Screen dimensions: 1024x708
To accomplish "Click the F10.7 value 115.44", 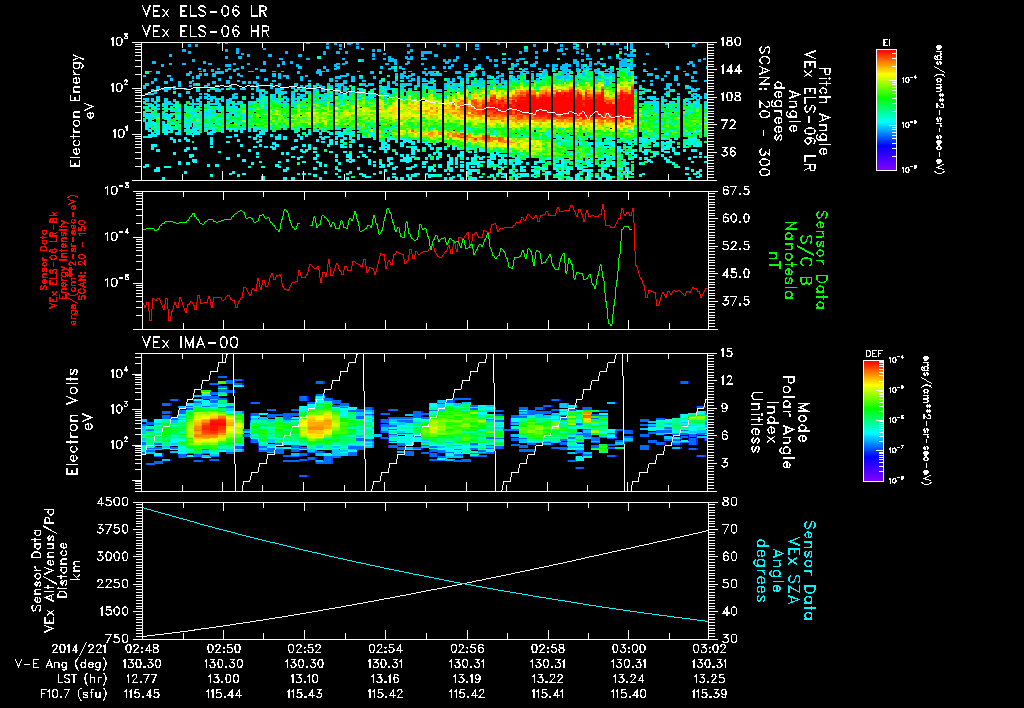I will click(223, 694).
